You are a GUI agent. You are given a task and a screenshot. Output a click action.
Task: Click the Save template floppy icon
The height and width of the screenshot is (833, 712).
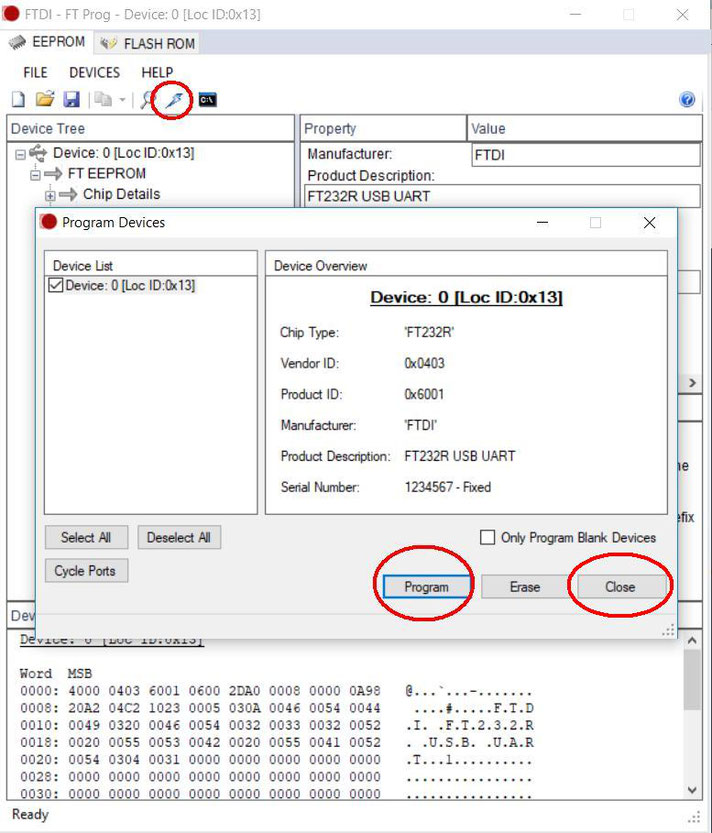tap(71, 99)
